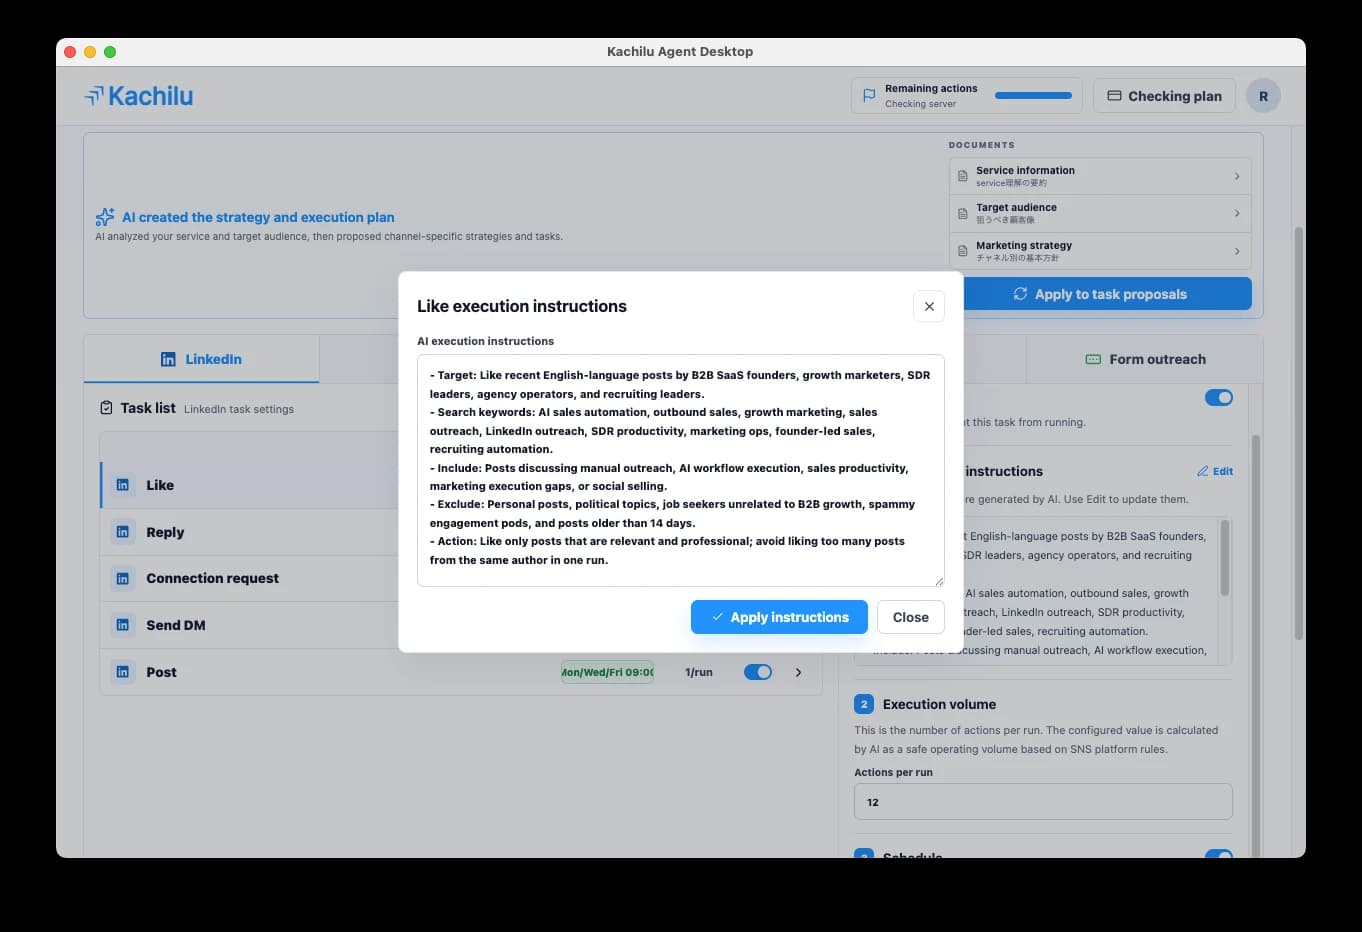Click the refresh icon in Apply to task proposals
This screenshot has width=1362, height=932.
1020,294
